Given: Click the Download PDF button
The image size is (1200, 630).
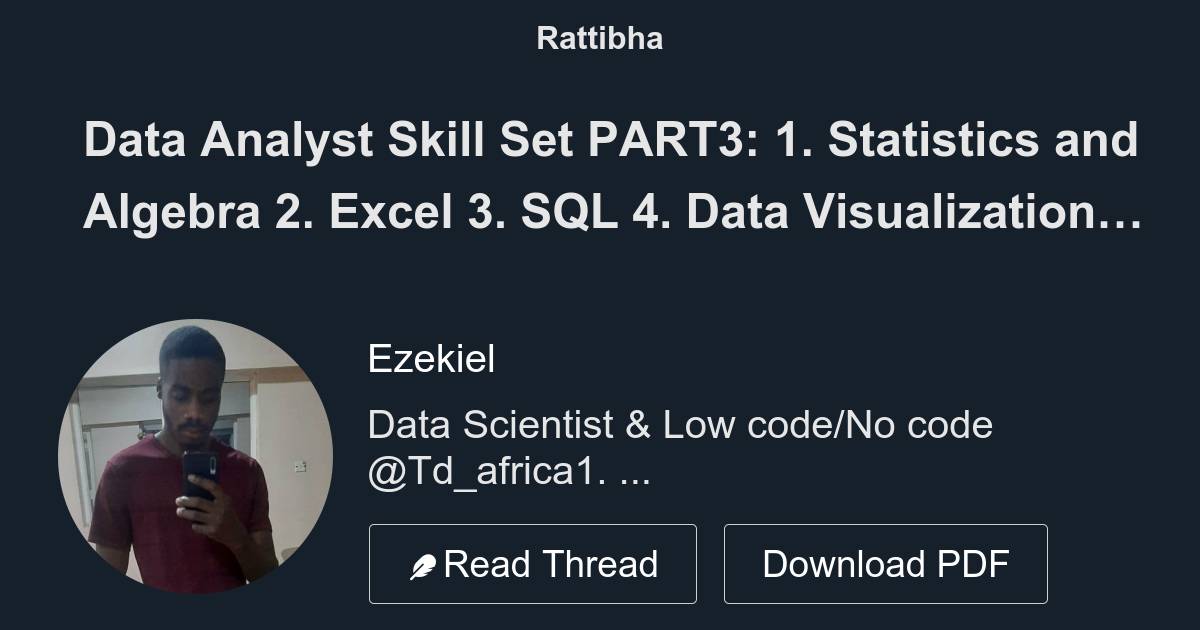Looking at the screenshot, I should 887,563.
